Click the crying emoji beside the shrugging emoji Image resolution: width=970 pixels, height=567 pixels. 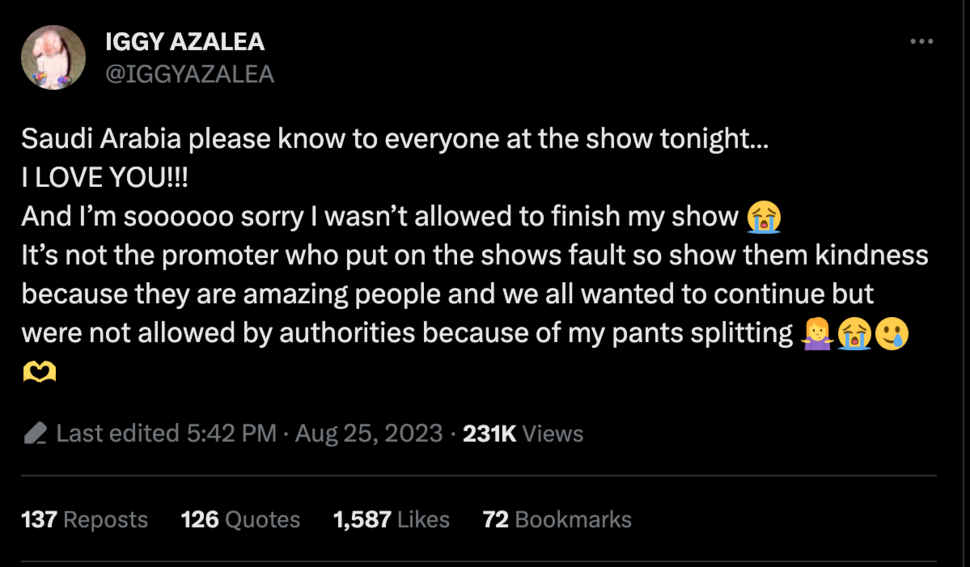click(853, 332)
